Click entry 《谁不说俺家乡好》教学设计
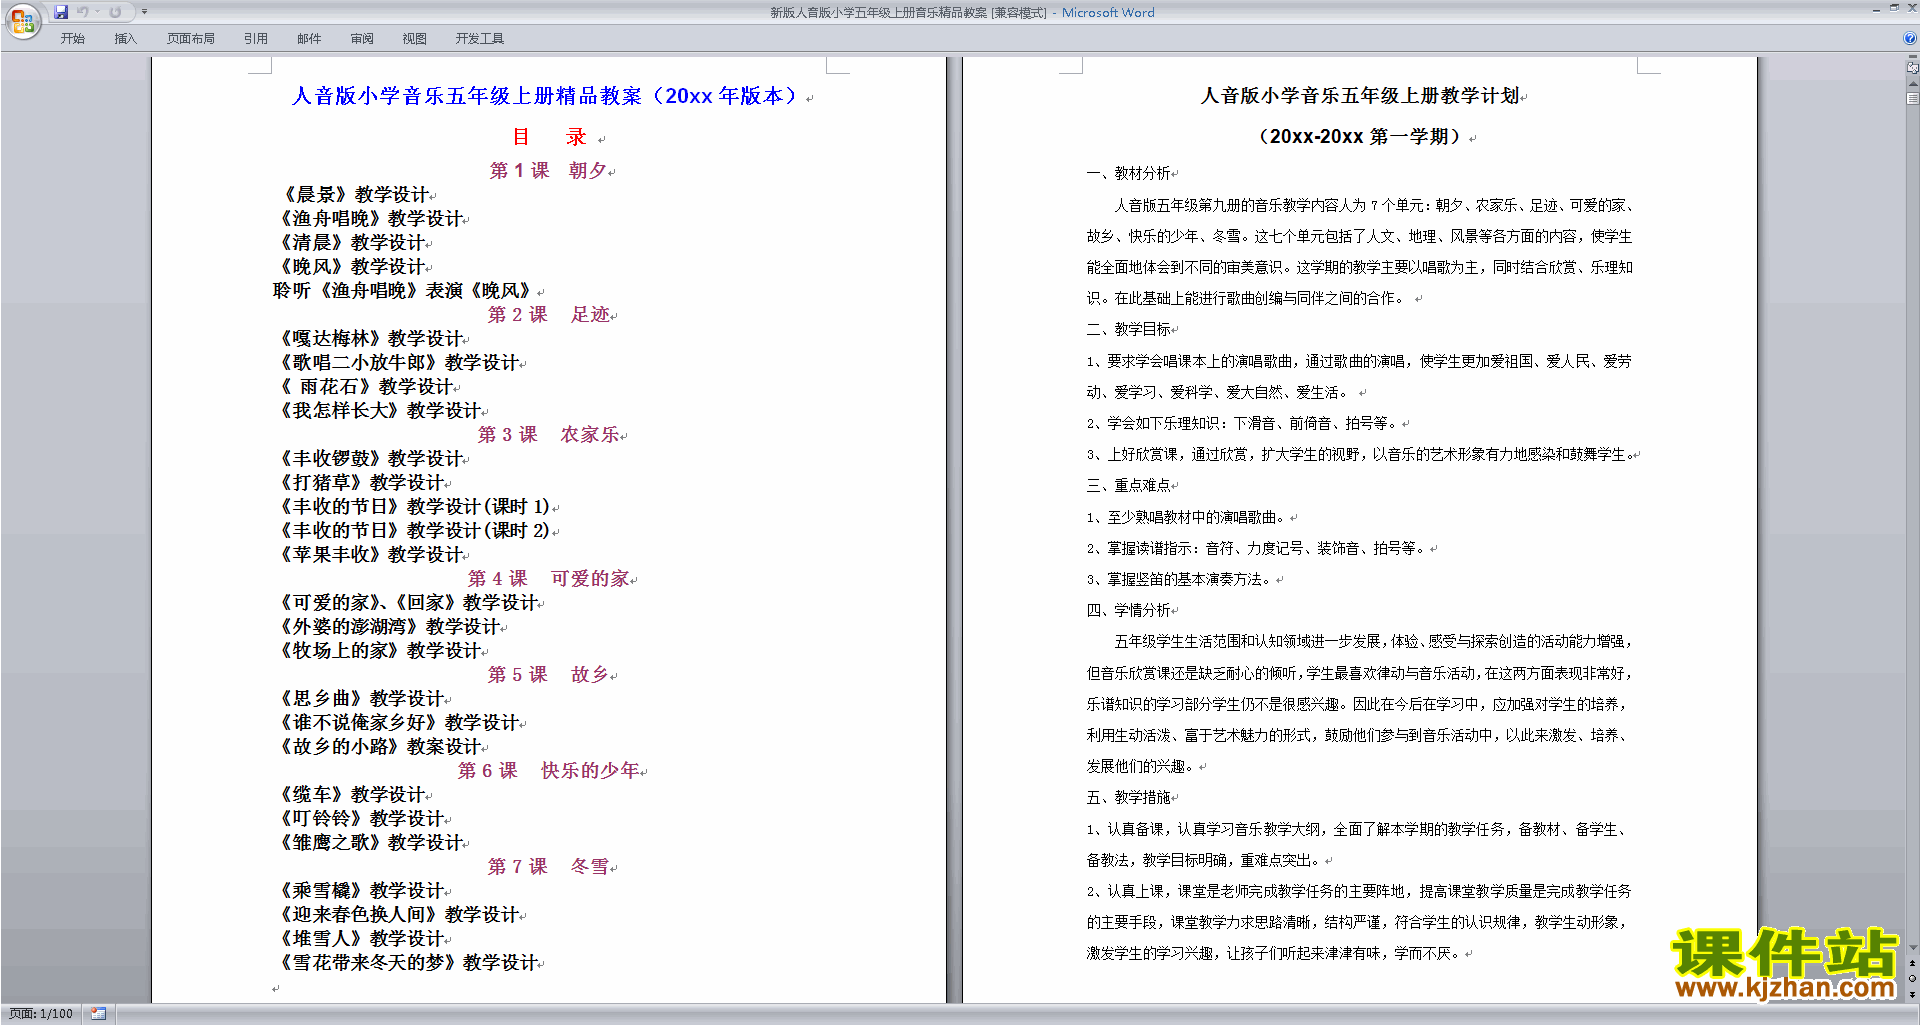Screen dimensions: 1920x1025 399,723
